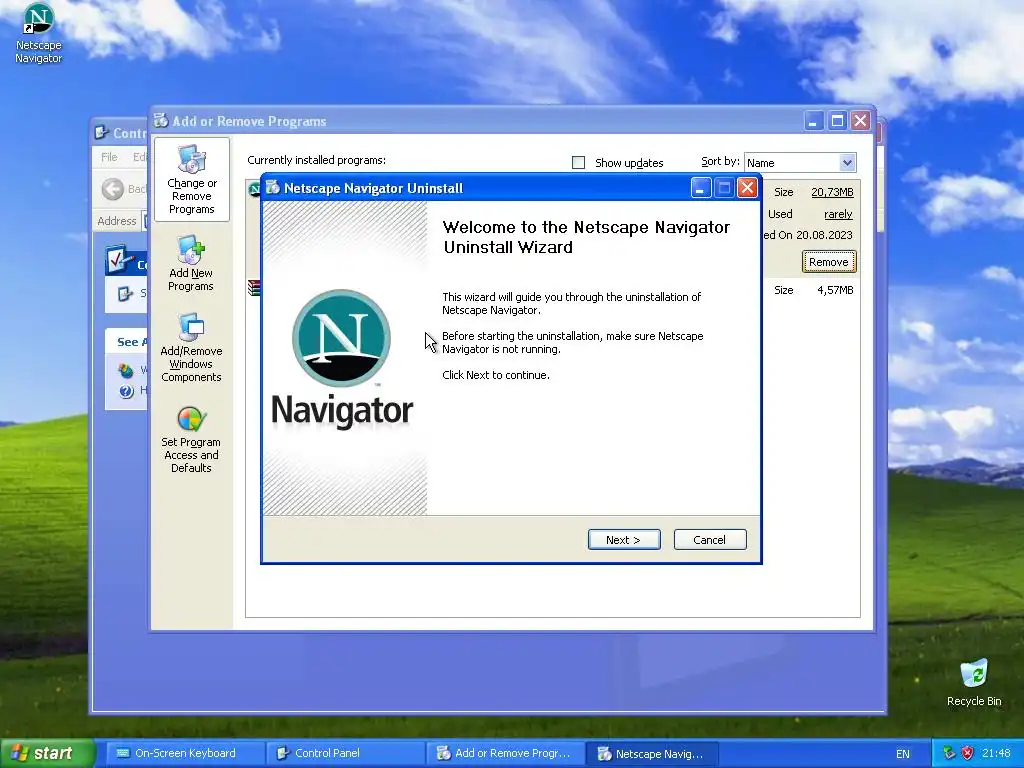Cancel the Netscape Navigator uninstall wizard
1024x768 pixels.
pyautogui.click(x=710, y=539)
